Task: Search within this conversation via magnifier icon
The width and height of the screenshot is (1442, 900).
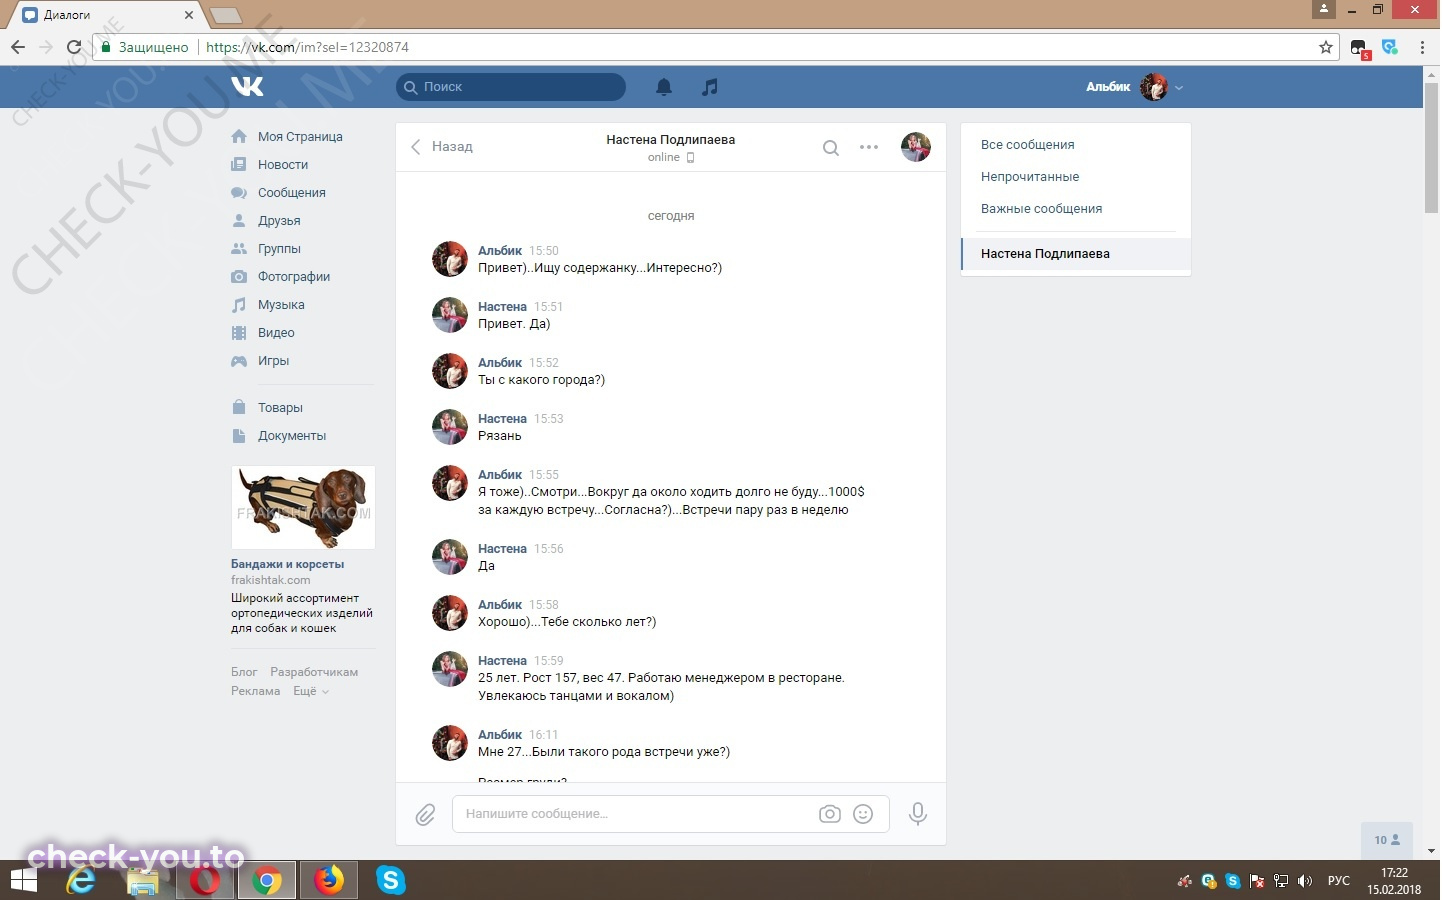Action: tap(830, 148)
